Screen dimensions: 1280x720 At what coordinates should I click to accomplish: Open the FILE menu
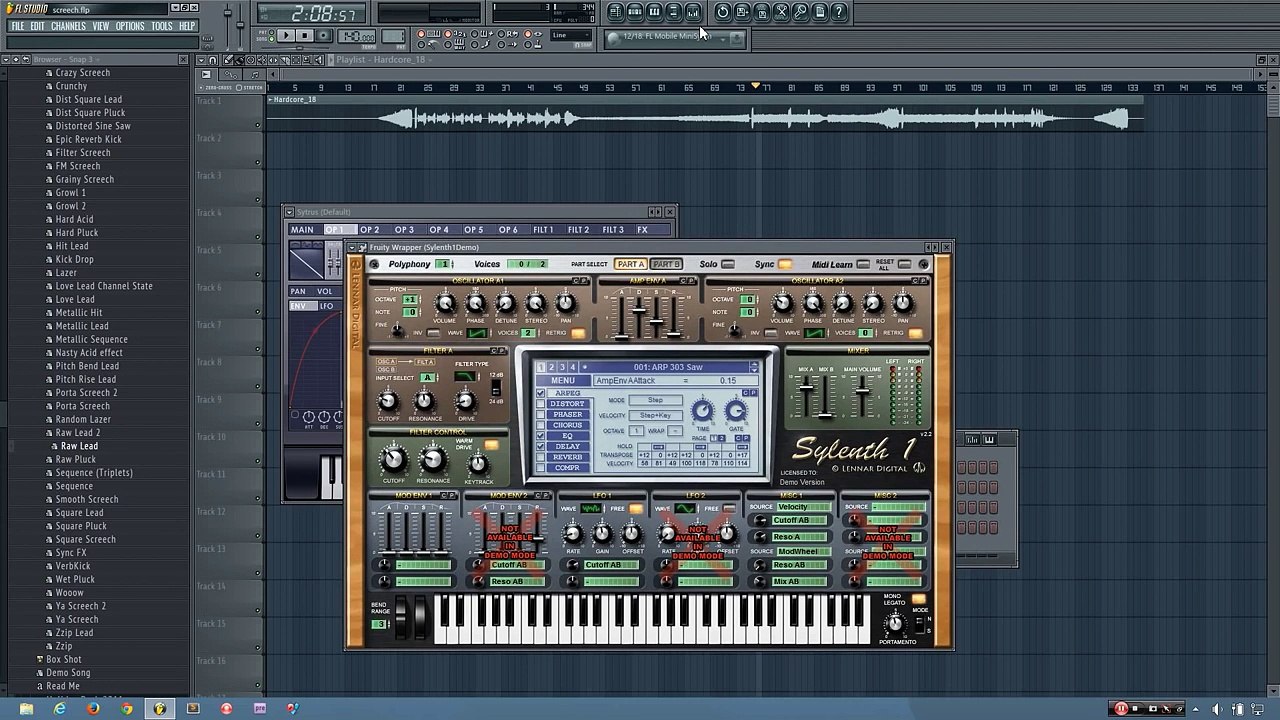pos(17,26)
